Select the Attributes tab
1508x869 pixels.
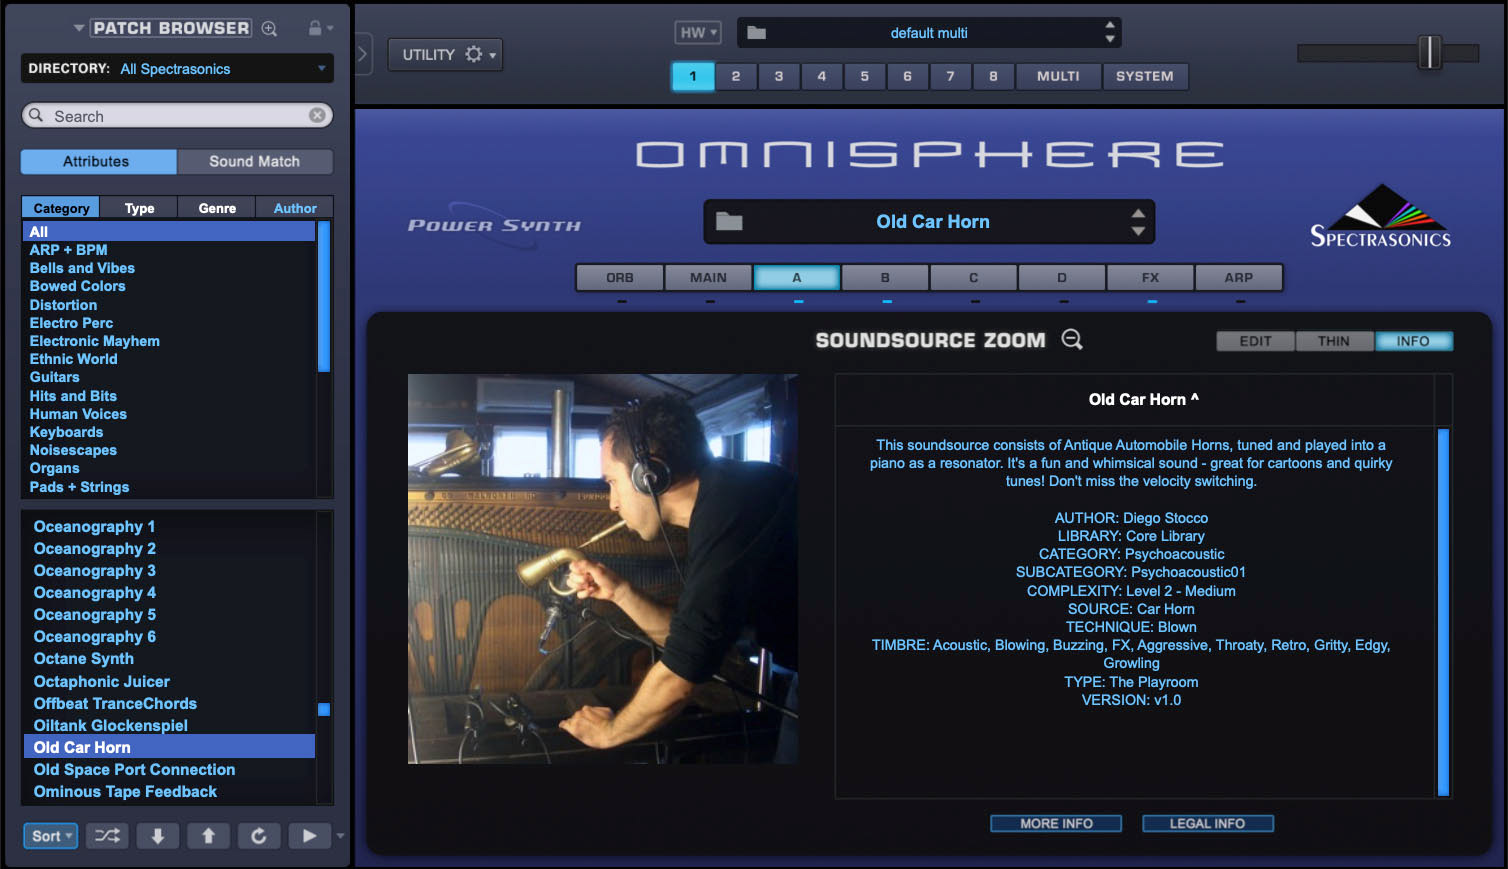97,161
